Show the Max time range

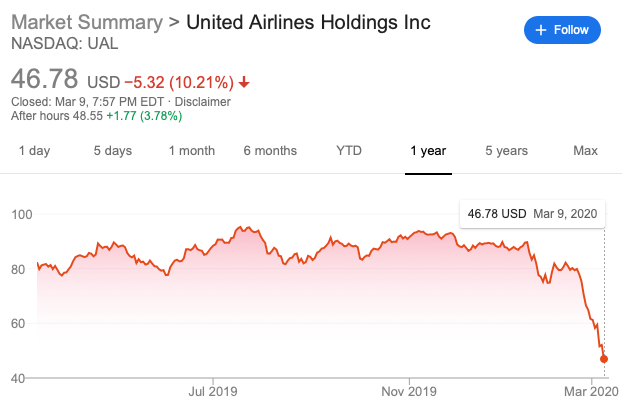tap(585, 151)
